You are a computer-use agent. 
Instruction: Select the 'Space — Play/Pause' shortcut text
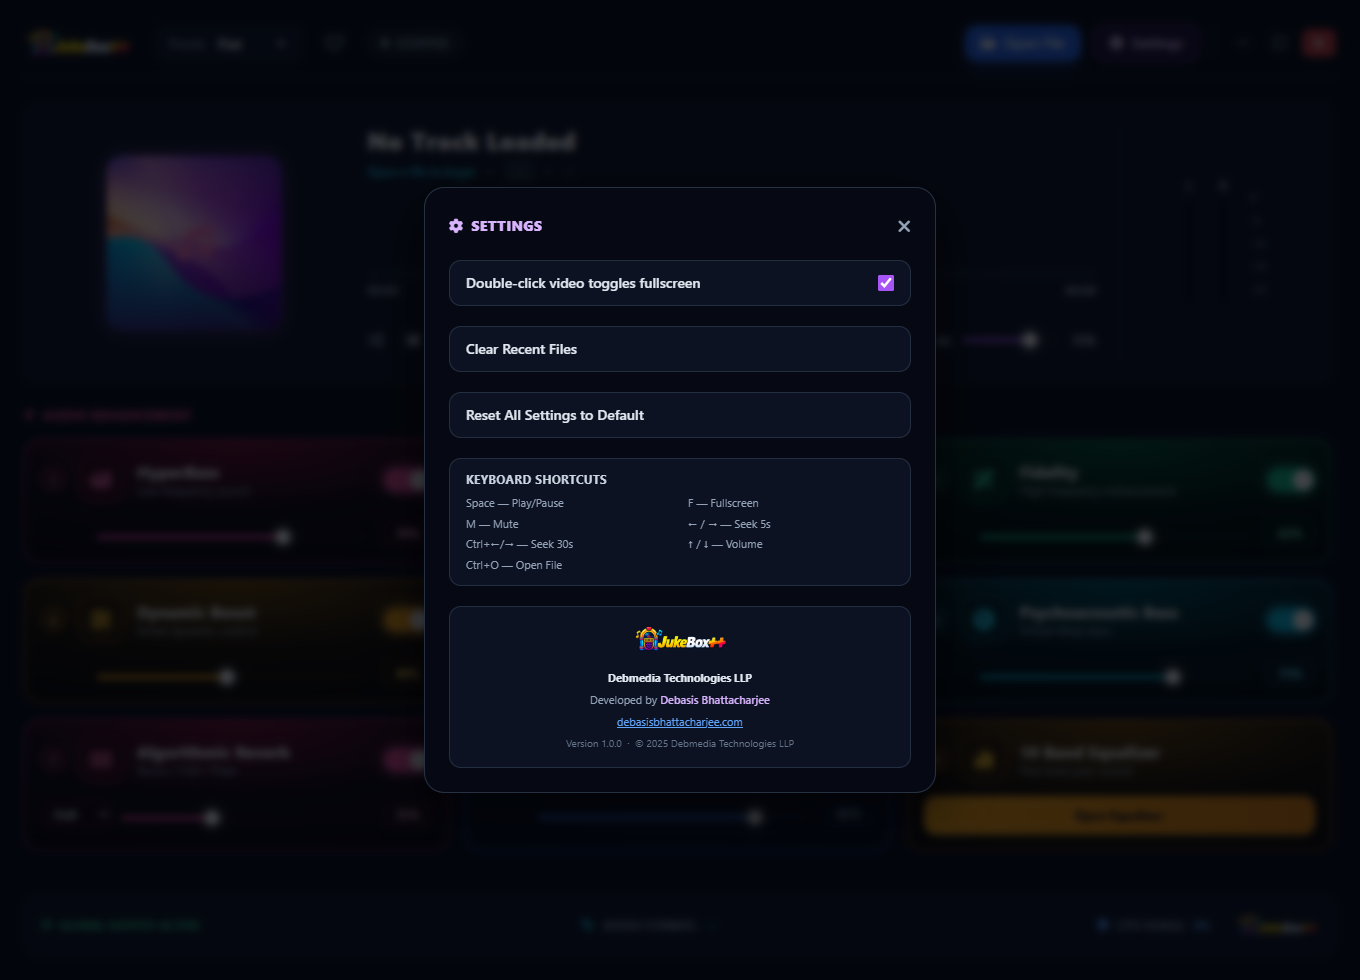pos(515,503)
